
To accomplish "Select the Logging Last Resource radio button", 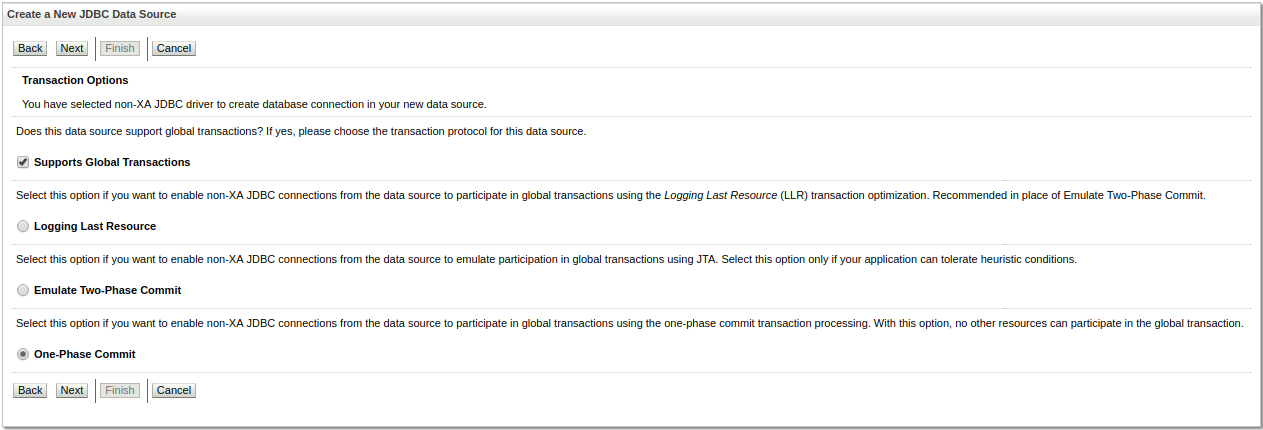I will [x=23, y=226].
